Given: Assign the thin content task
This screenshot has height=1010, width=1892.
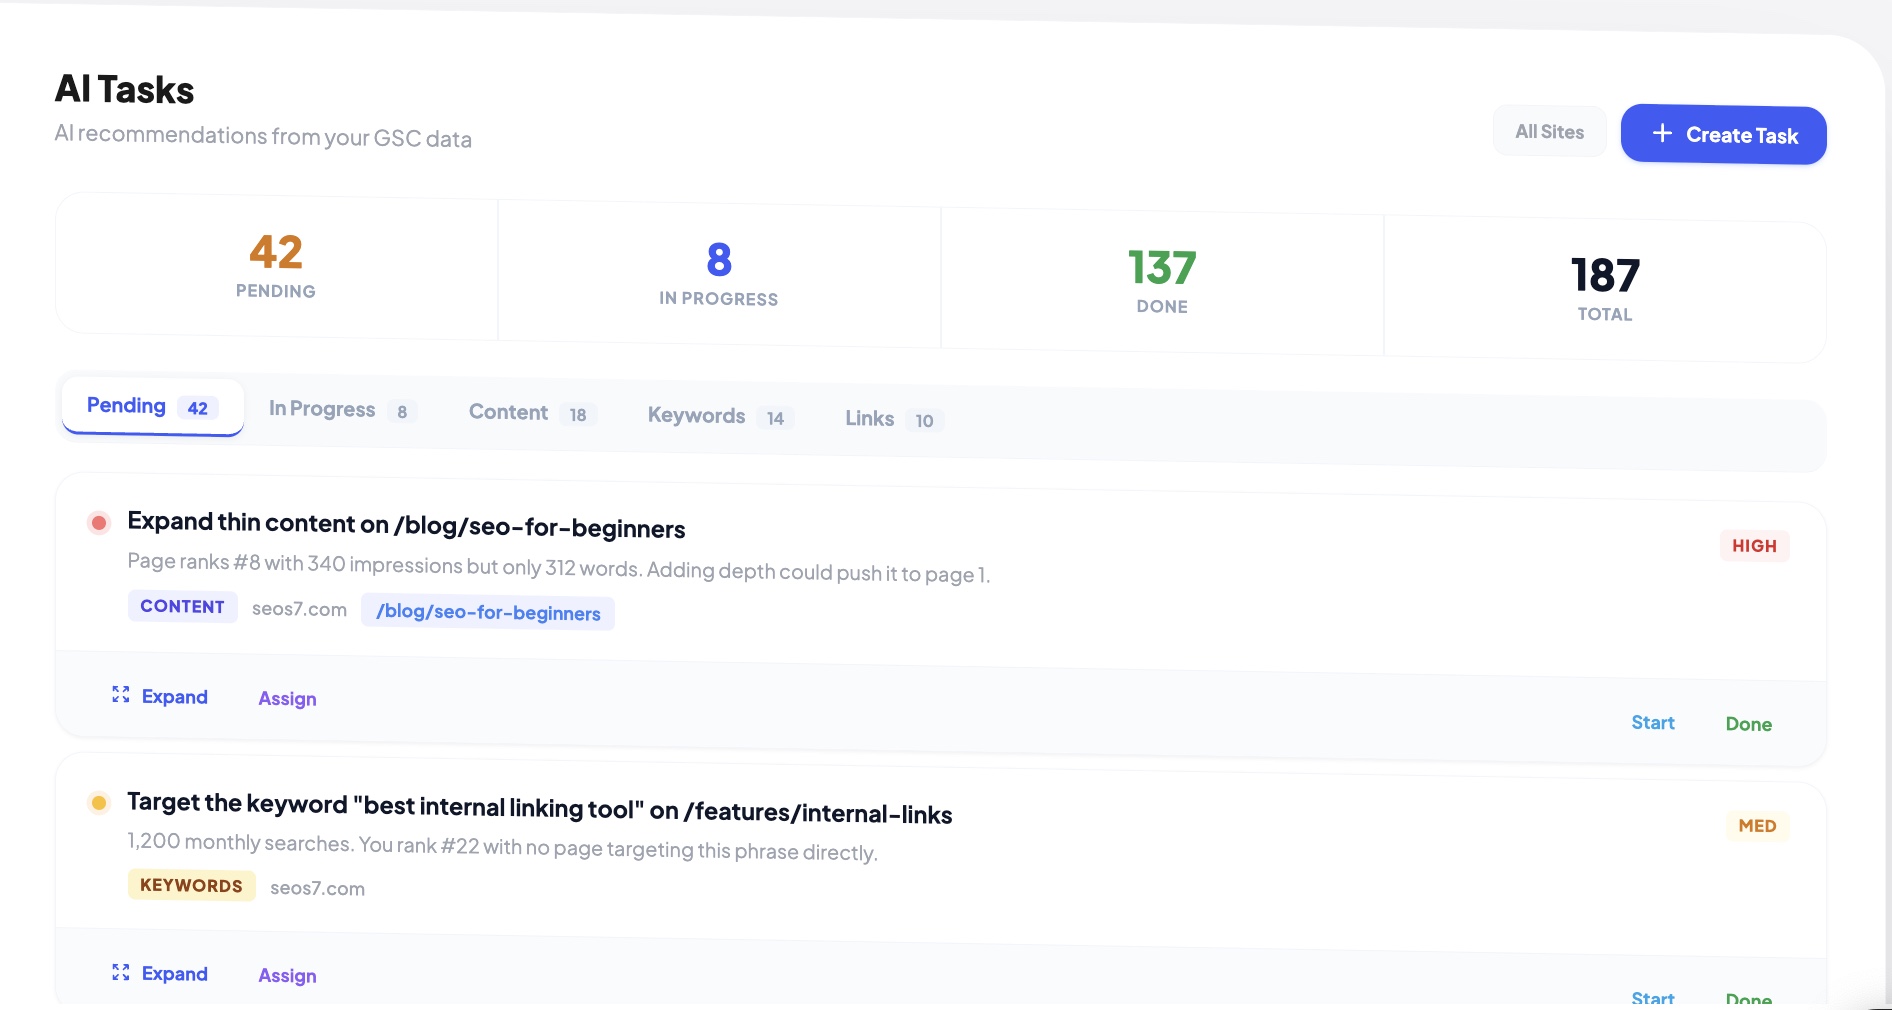Looking at the screenshot, I should (x=287, y=698).
